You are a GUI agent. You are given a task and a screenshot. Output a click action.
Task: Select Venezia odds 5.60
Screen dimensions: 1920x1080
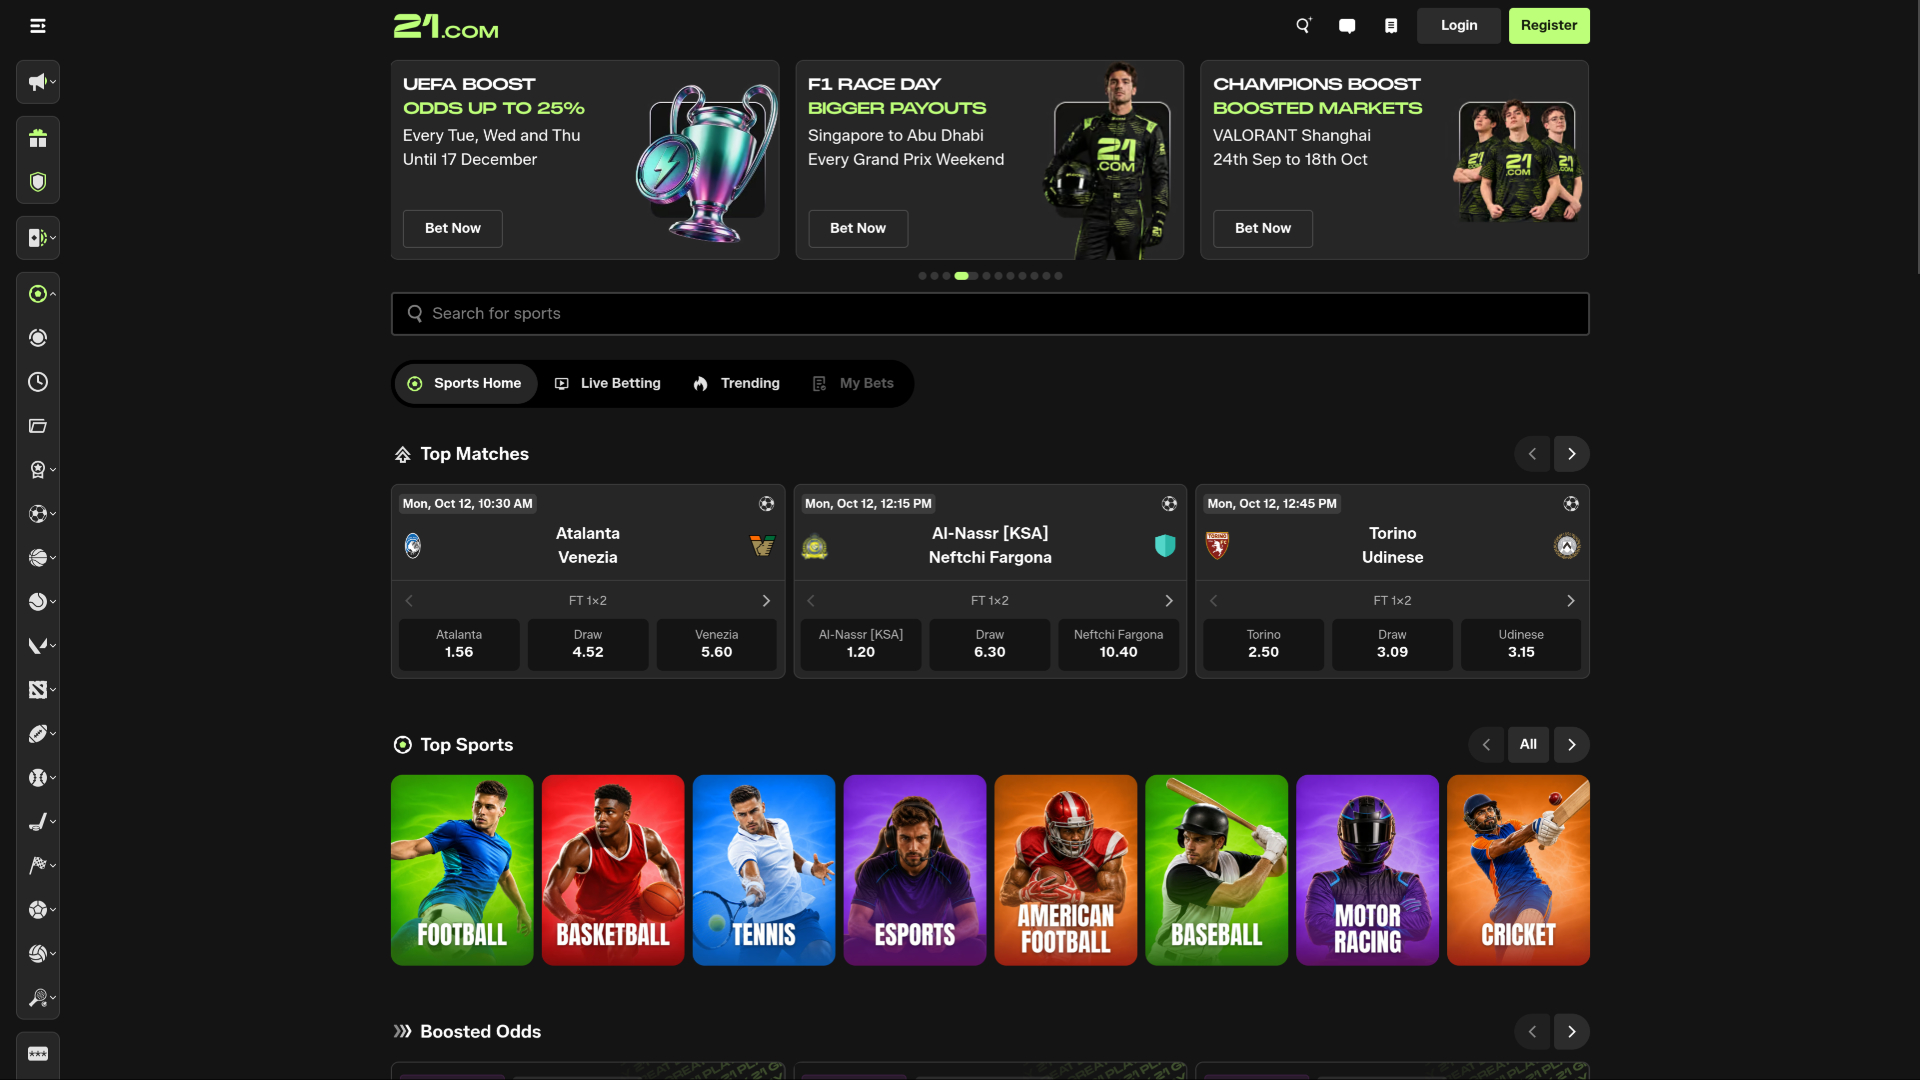click(x=717, y=644)
